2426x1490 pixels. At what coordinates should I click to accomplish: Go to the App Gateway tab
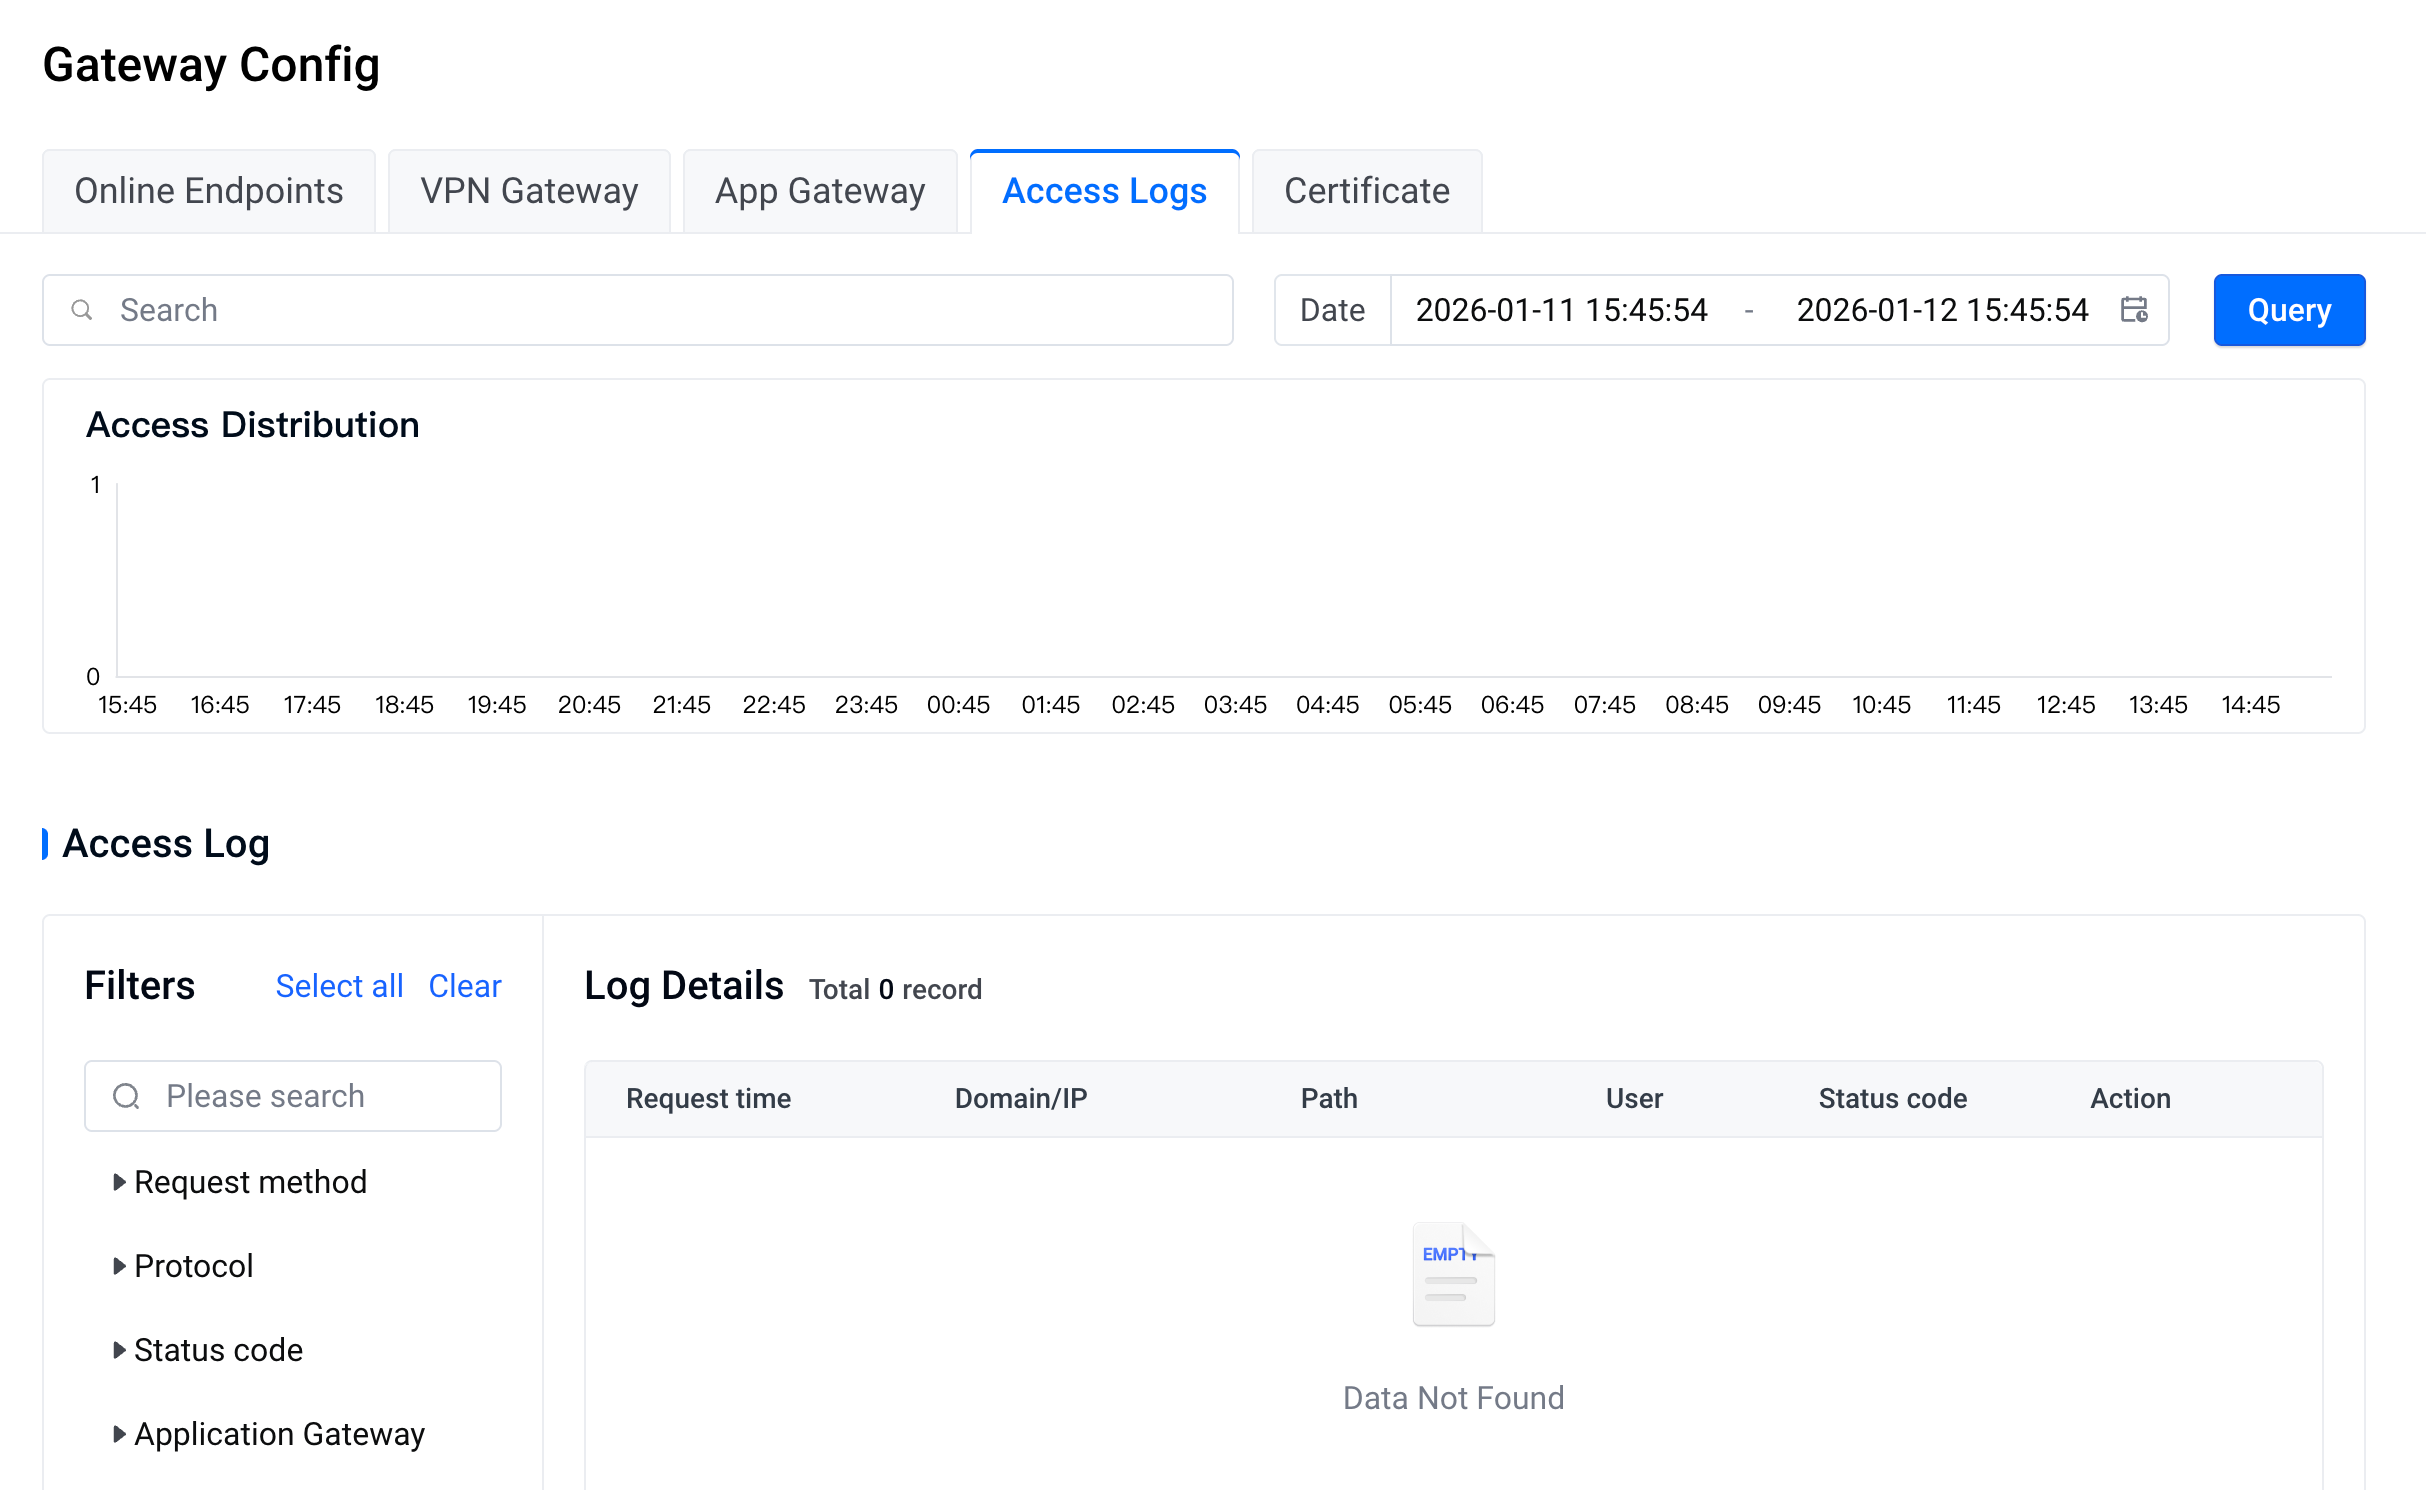tap(820, 191)
